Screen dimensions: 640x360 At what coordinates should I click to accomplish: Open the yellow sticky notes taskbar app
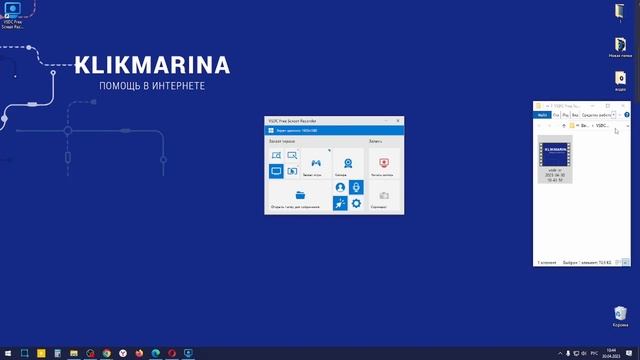point(41,353)
